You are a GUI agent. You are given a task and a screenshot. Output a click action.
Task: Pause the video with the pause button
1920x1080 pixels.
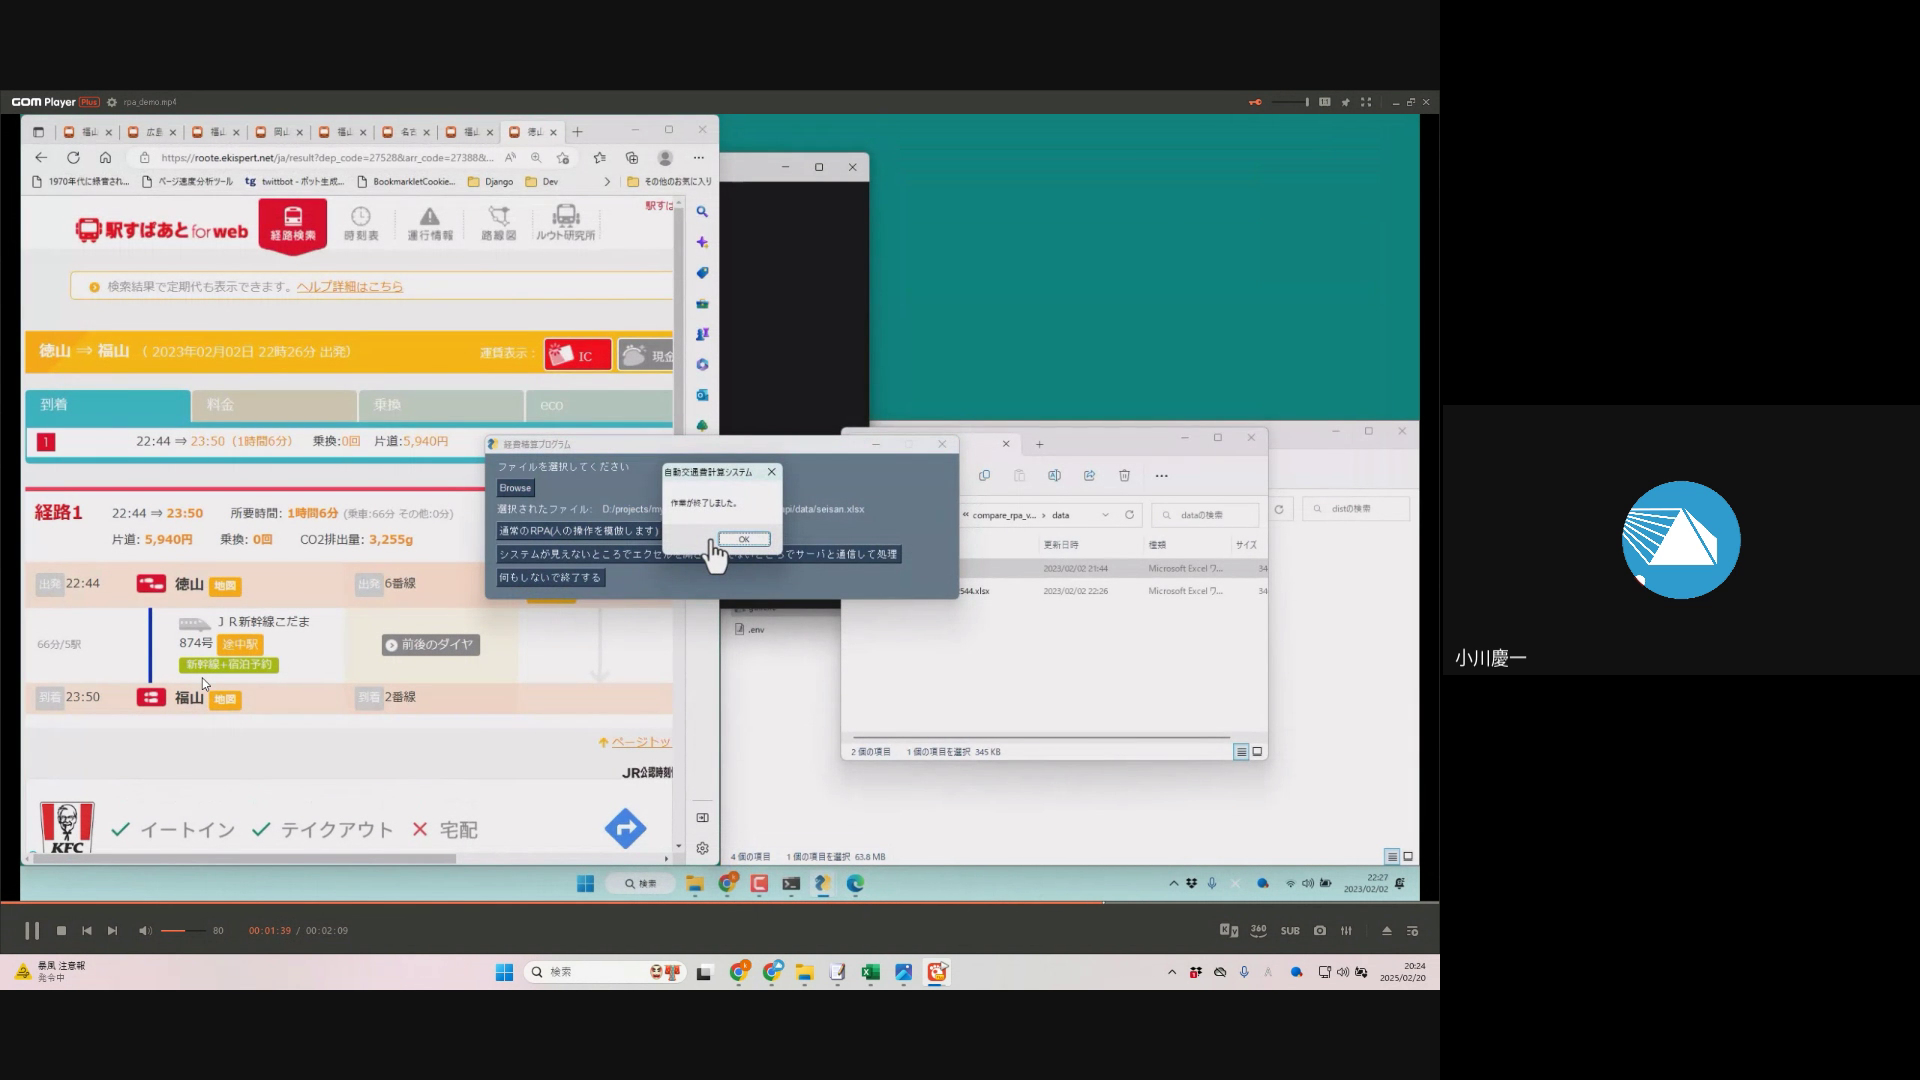32,931
